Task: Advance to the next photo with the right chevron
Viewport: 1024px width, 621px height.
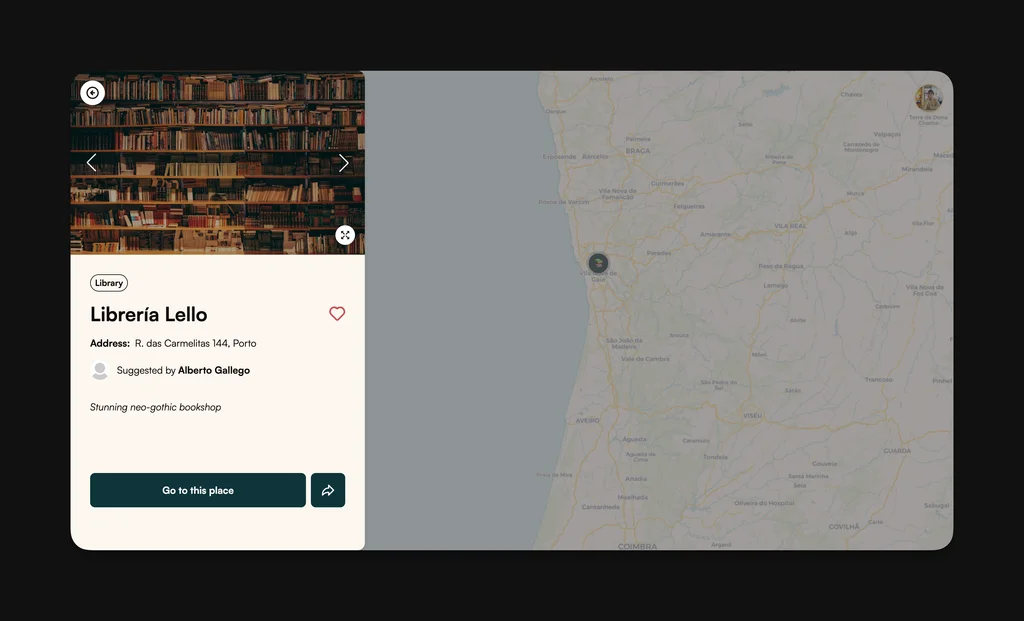Action: [344, 163]
